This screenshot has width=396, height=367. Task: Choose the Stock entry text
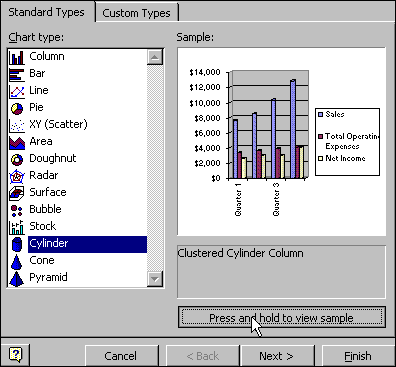tap(43, 226)
